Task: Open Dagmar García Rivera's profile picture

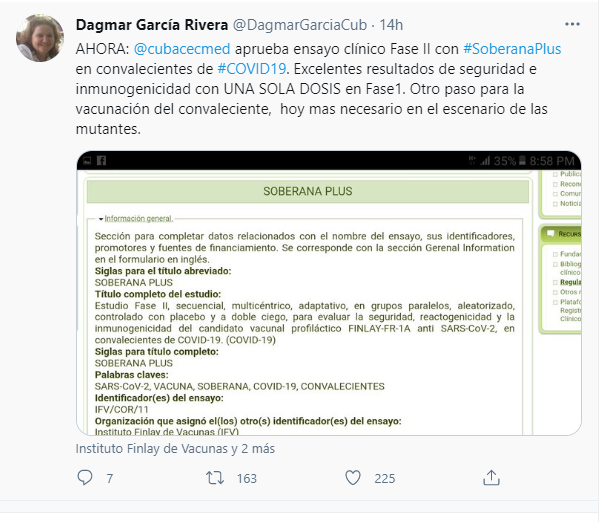Action: [40, 38]
